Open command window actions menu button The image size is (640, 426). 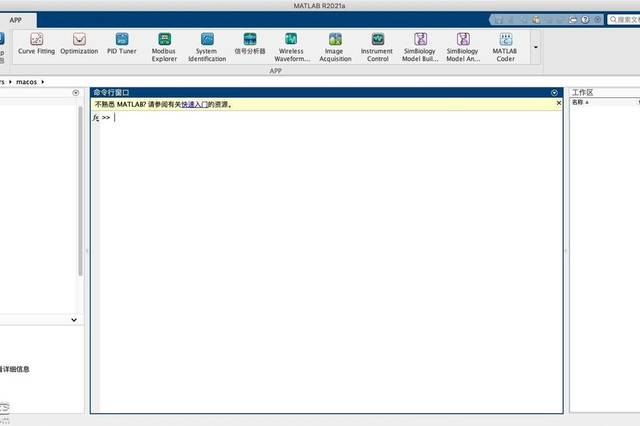(554, 93)
